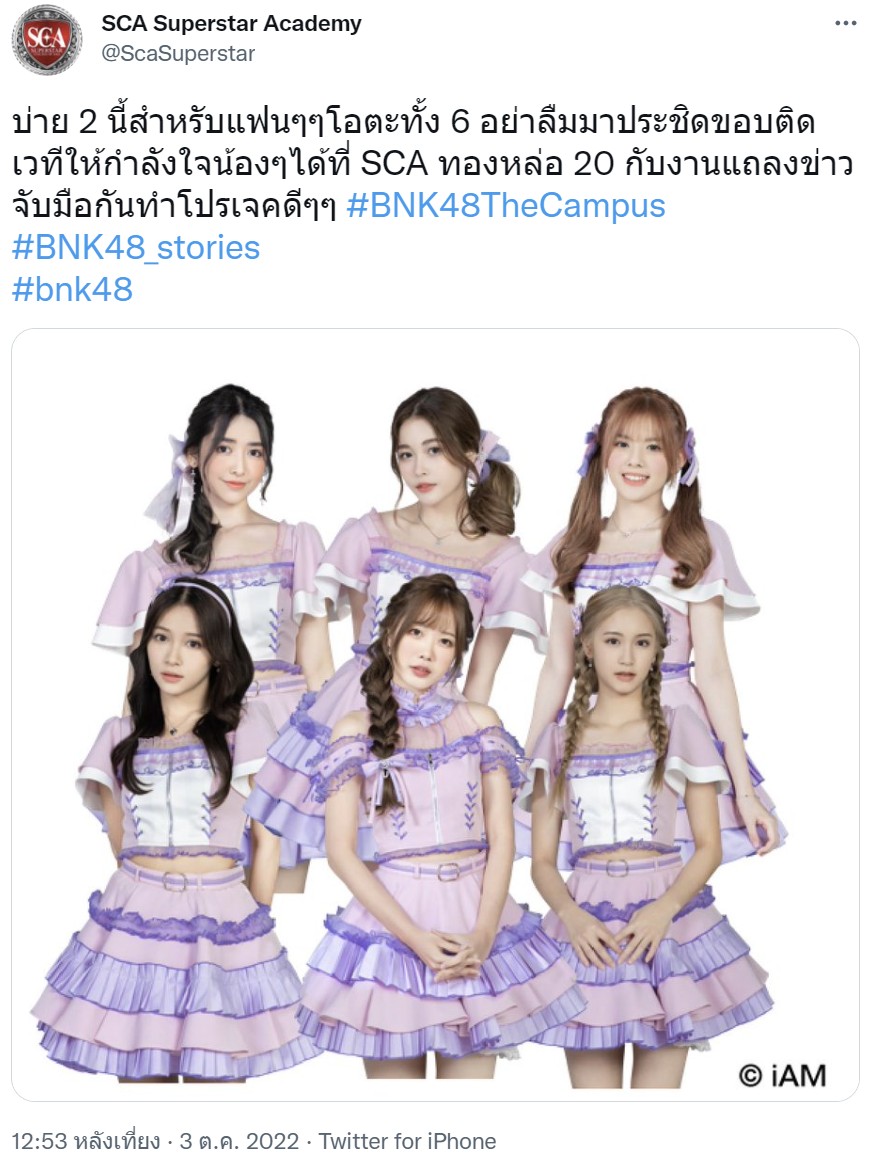Click the © iAM watermark in photo

tap(782, 1075)
